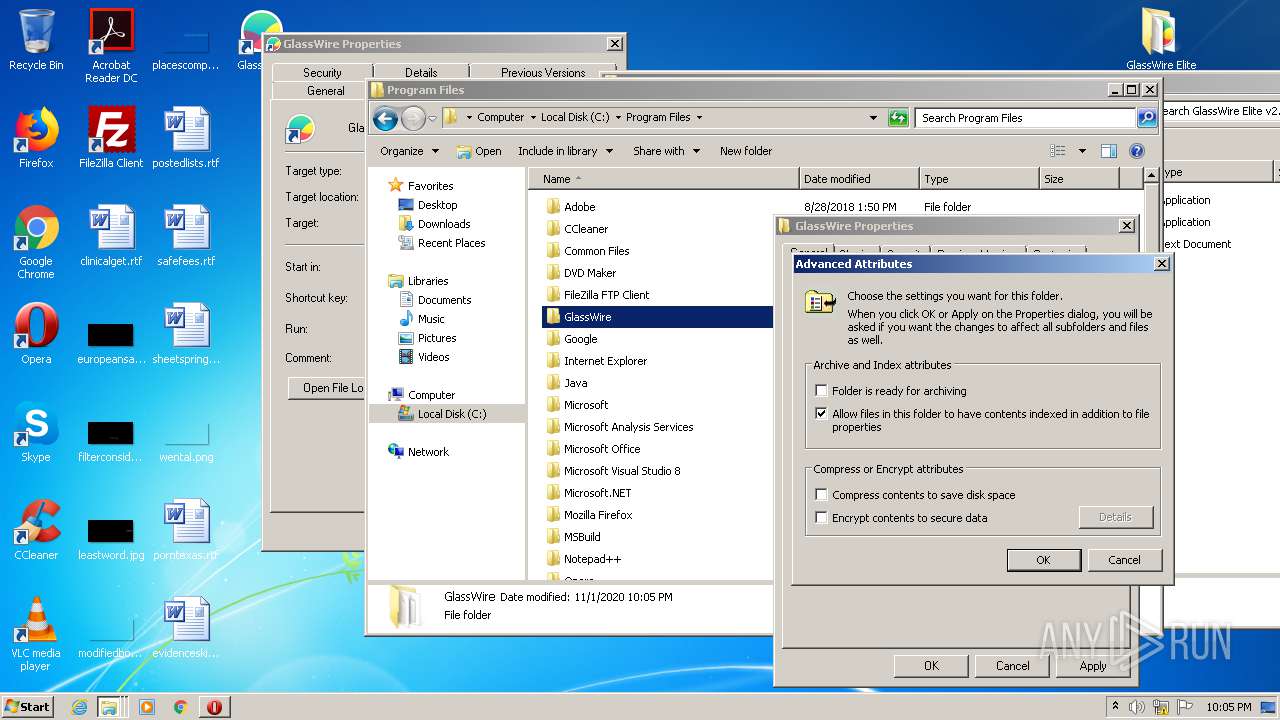Click the Search Program Files field

click(1025, 118)
